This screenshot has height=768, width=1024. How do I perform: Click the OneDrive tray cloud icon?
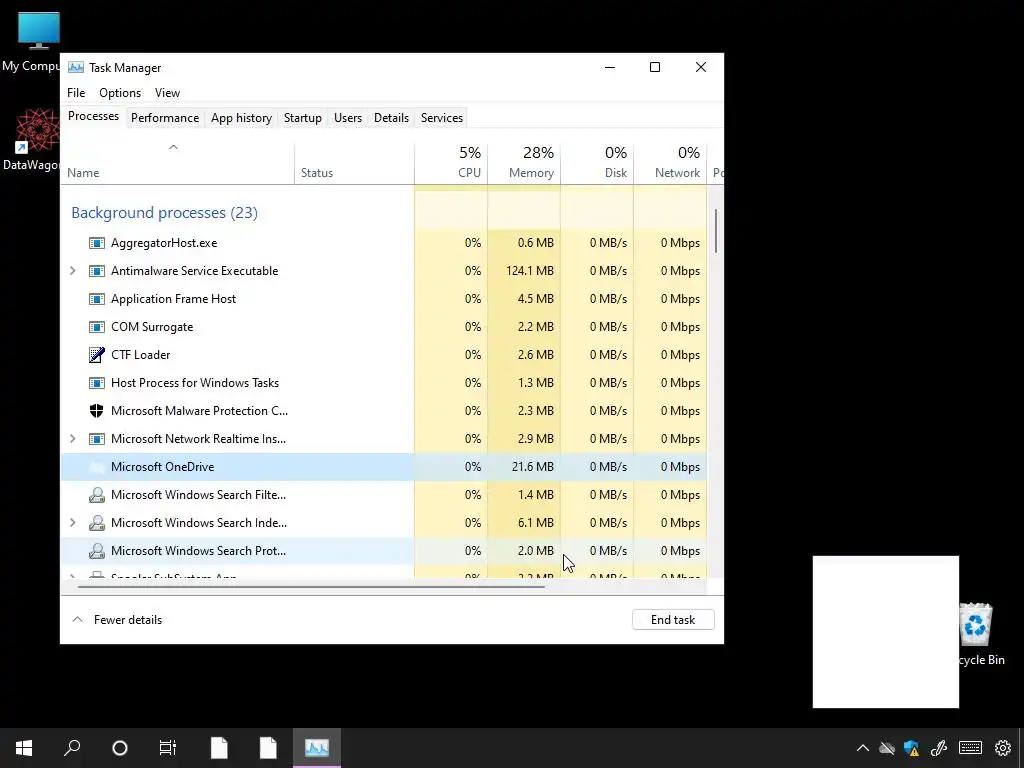tap(887, 748)
